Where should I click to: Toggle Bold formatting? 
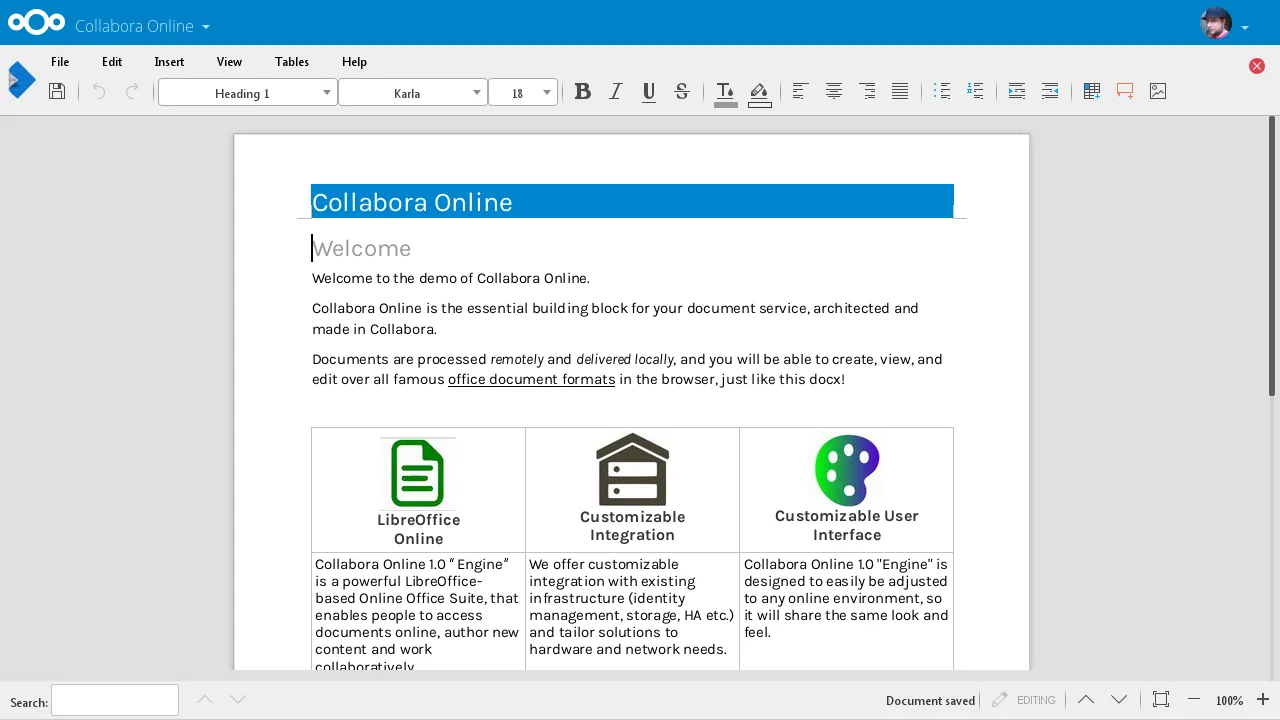tap(583, 92)
